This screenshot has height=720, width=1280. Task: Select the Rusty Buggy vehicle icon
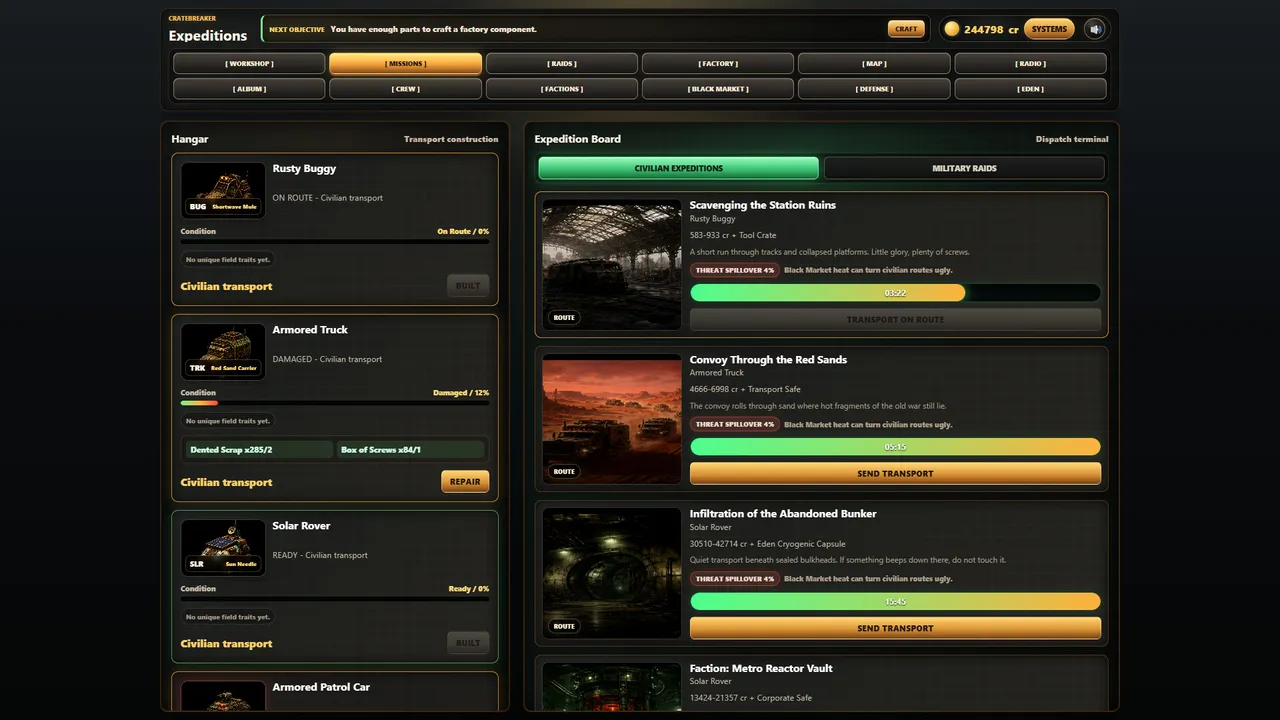tap(223, 190)
